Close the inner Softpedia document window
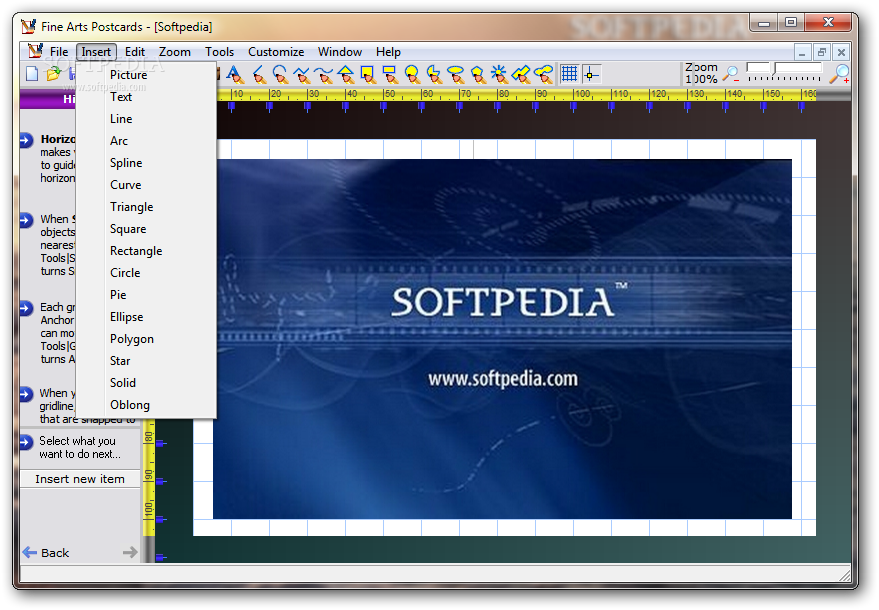This screenshot has height=610, width=879. pos(841,52)
